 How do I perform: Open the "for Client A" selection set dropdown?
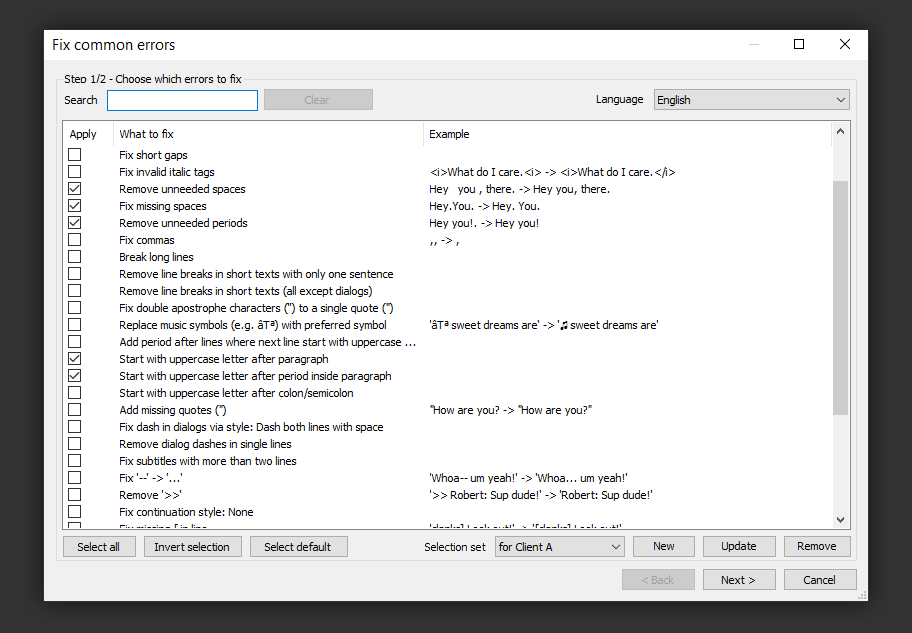559,546
